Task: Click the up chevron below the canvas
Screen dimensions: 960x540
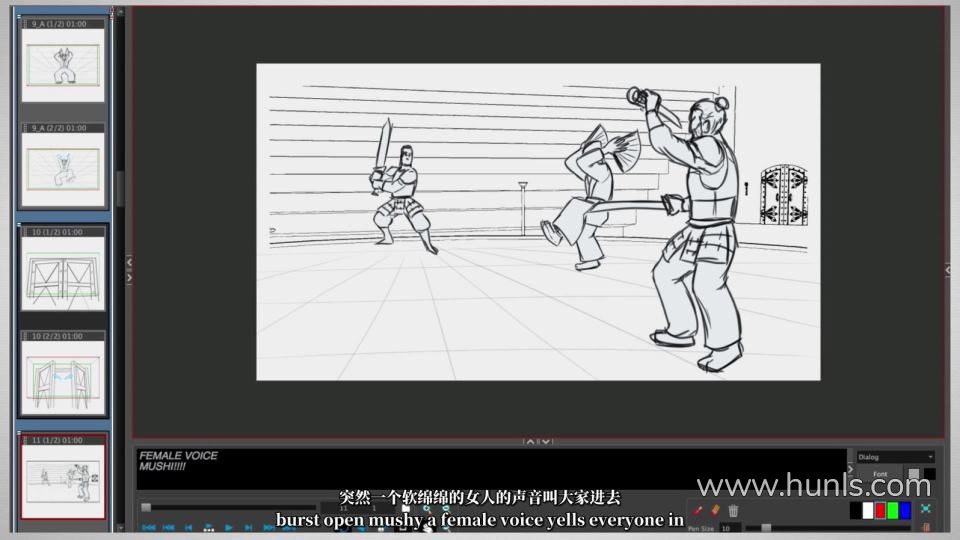Action: pos(531,441)
